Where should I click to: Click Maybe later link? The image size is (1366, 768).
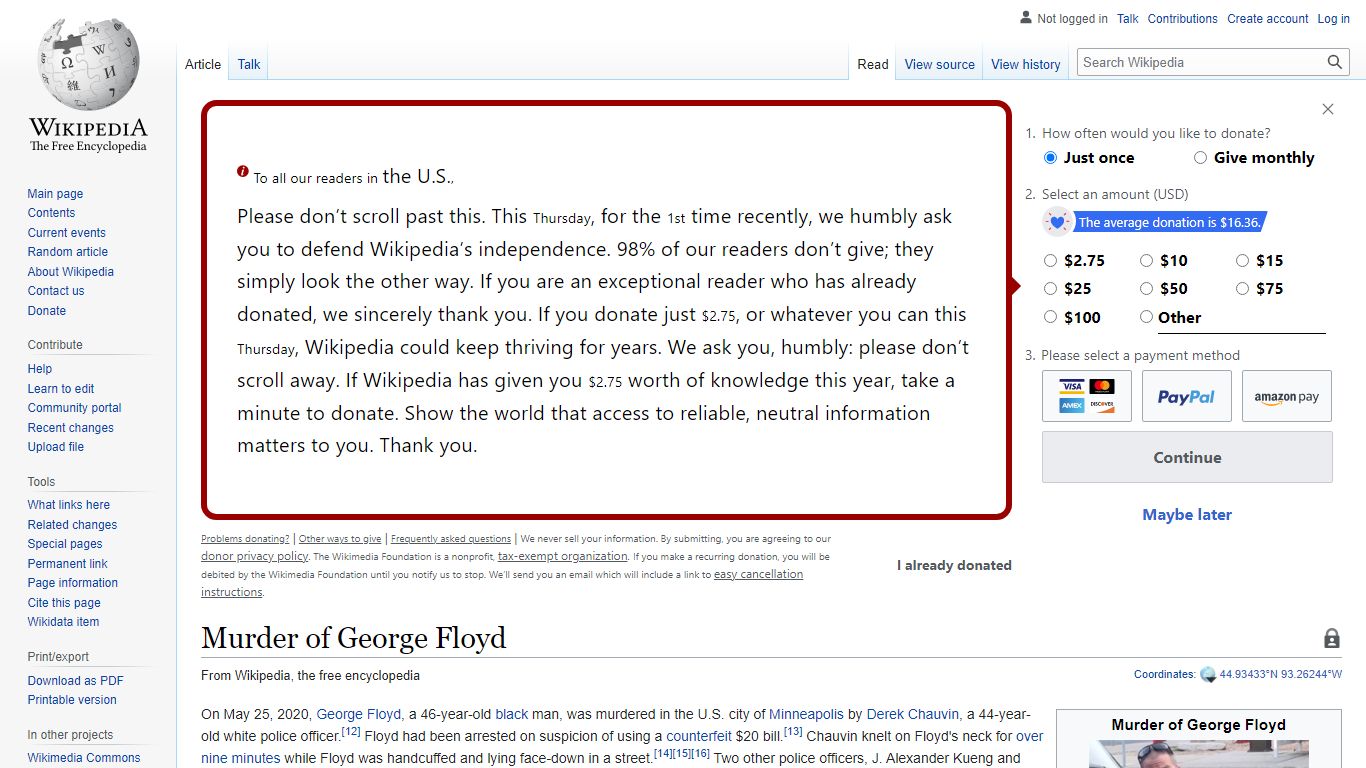click(x=1187, y=514)
